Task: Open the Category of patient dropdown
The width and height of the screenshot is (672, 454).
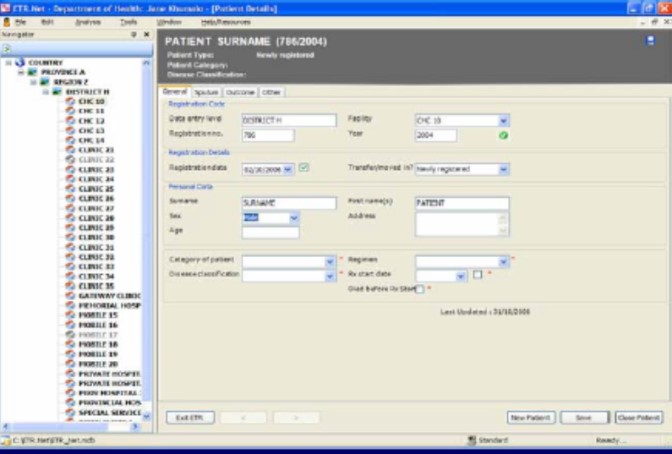Action: tap(329, 261)
